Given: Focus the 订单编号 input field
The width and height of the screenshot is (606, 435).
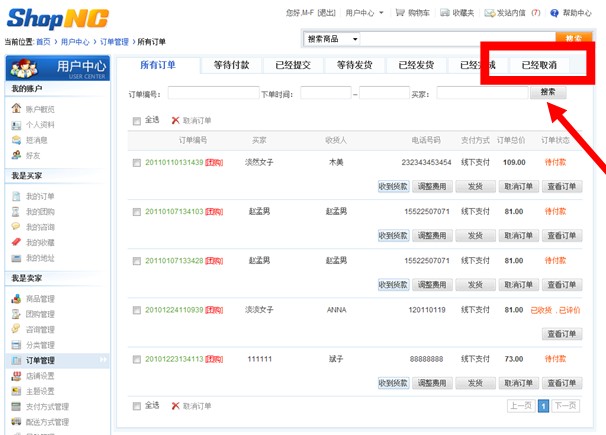Looking at the screenshot, I should (x=213, y=93).
